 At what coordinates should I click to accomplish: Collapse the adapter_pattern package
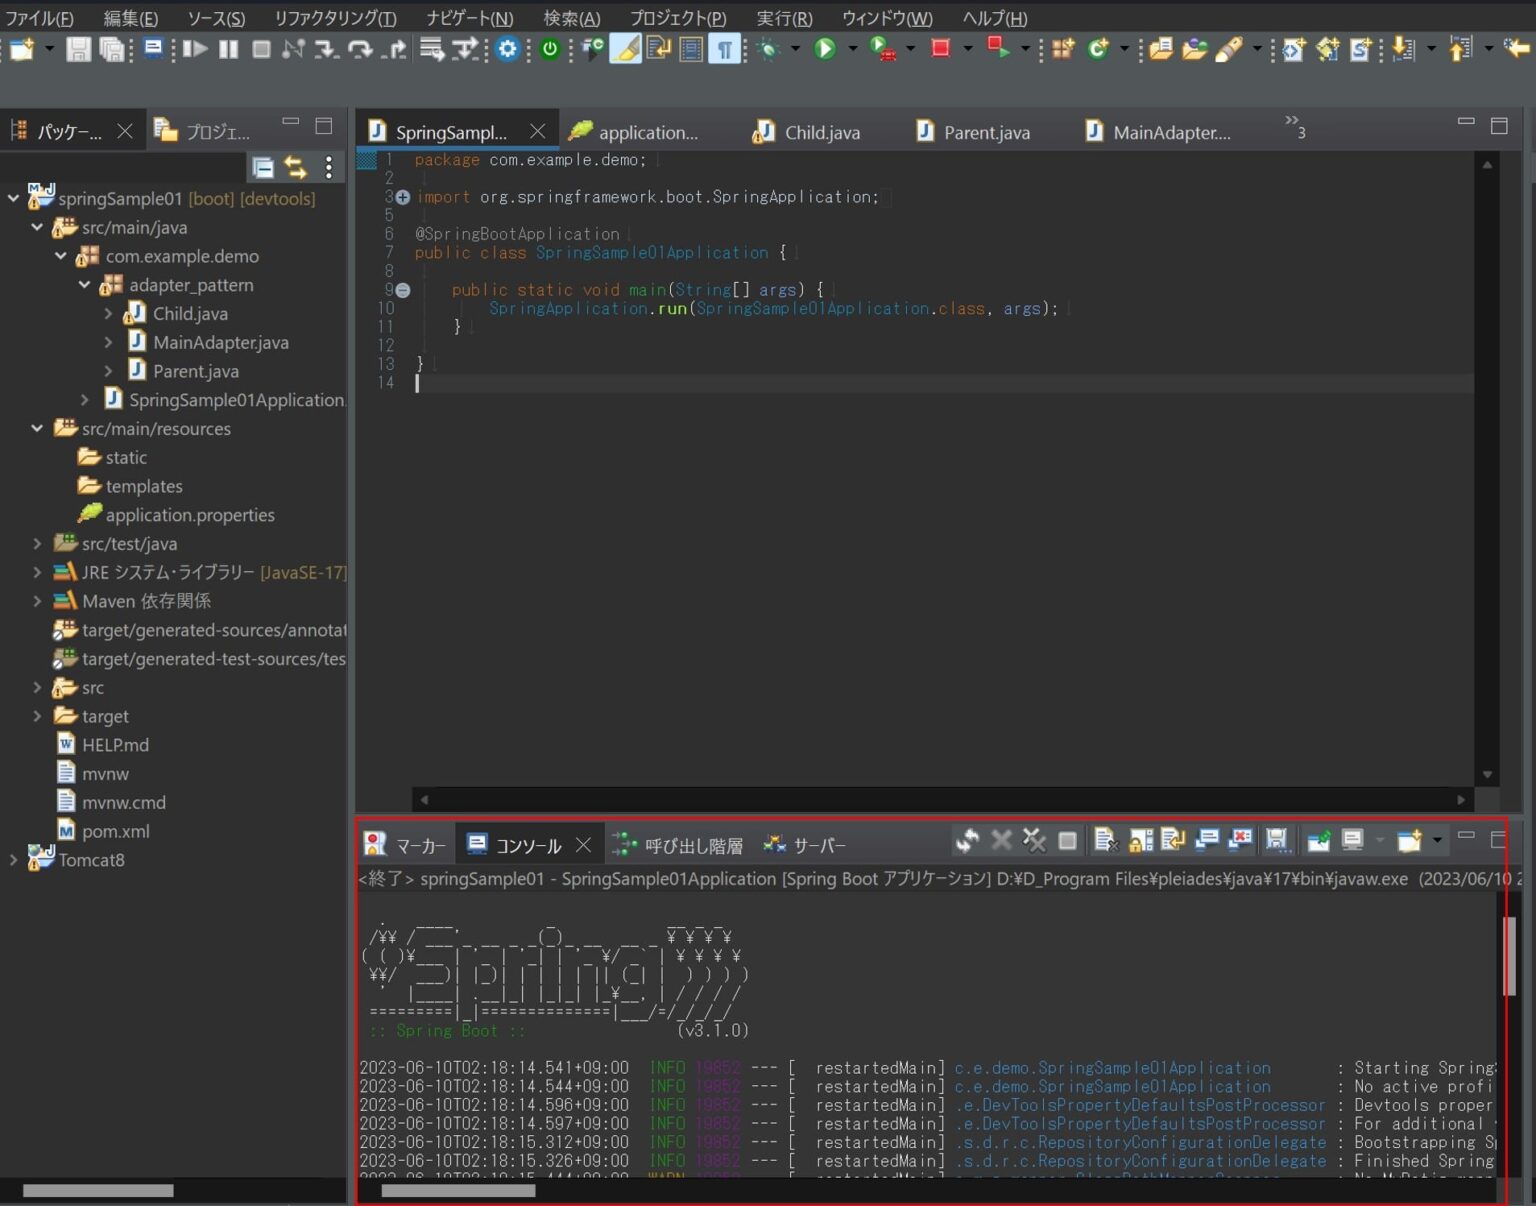point(85,284)
